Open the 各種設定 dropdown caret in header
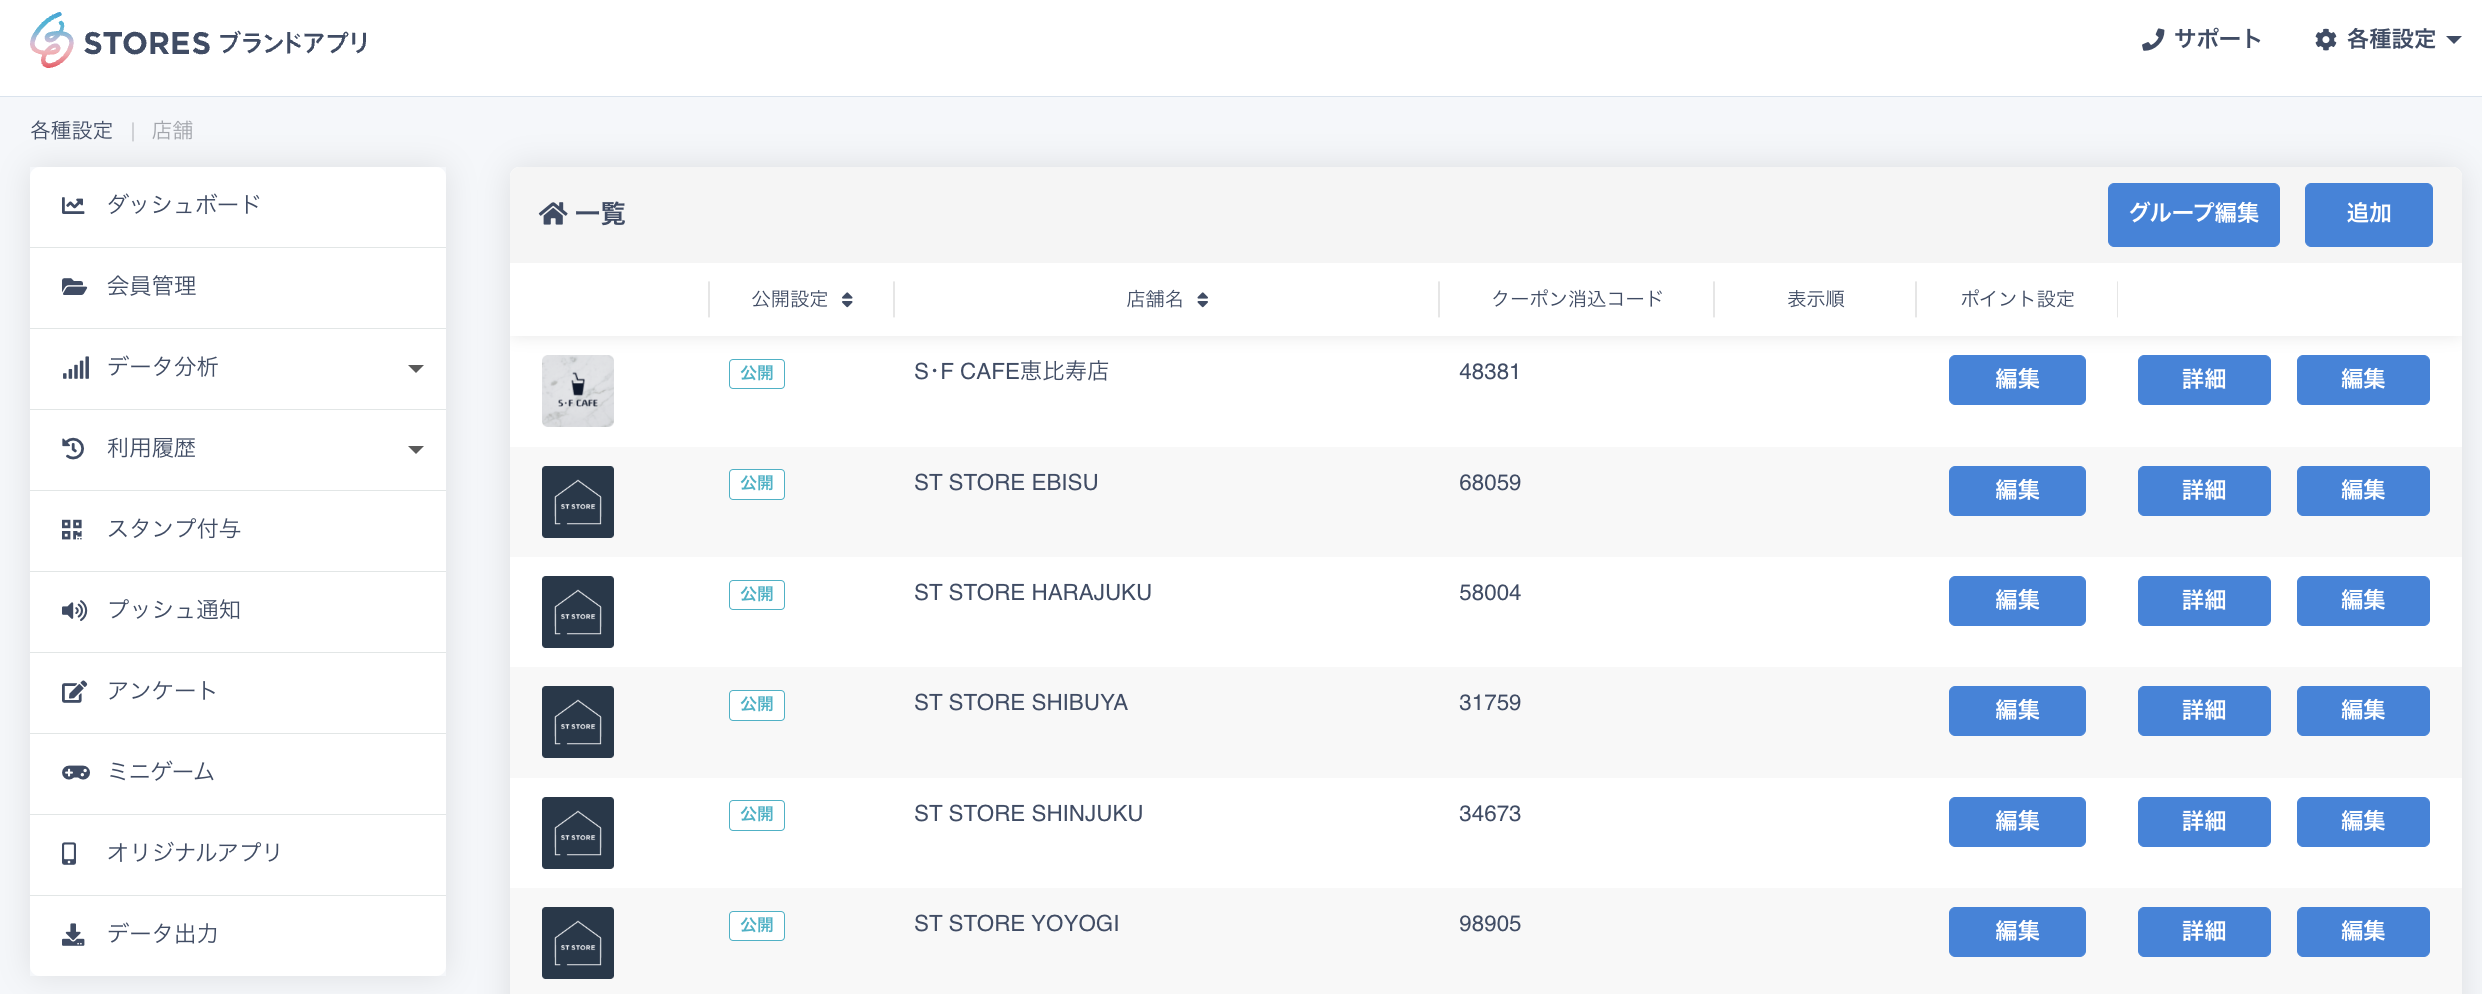The image size is (2482, 994). (x=2454, y=41)
